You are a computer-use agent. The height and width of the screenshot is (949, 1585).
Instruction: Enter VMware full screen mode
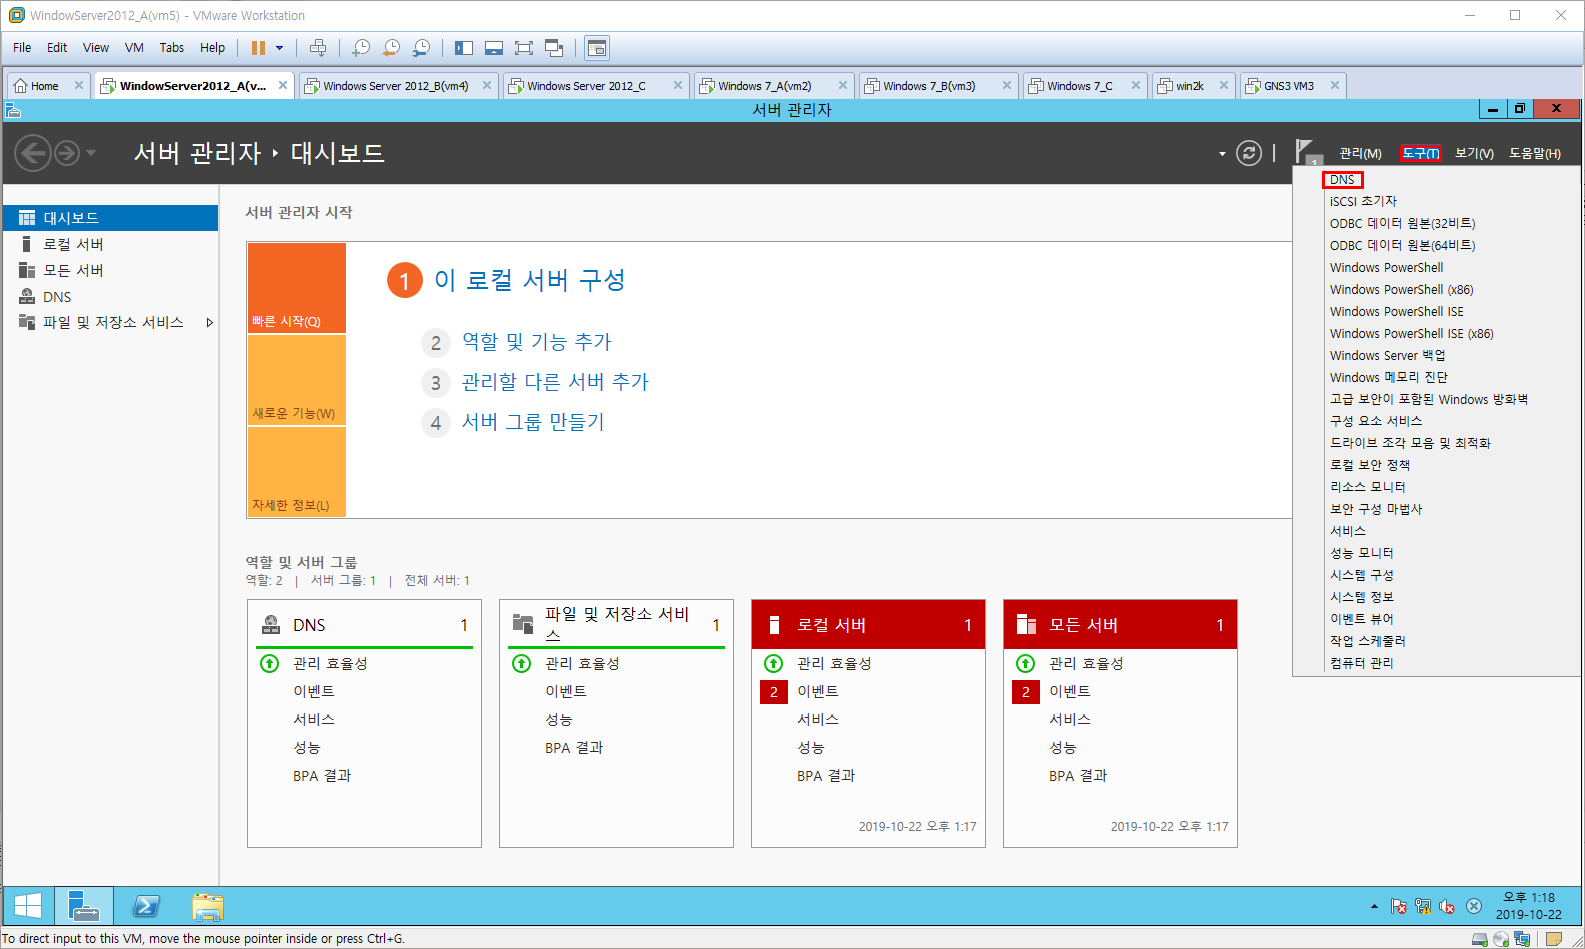[524, 48]
